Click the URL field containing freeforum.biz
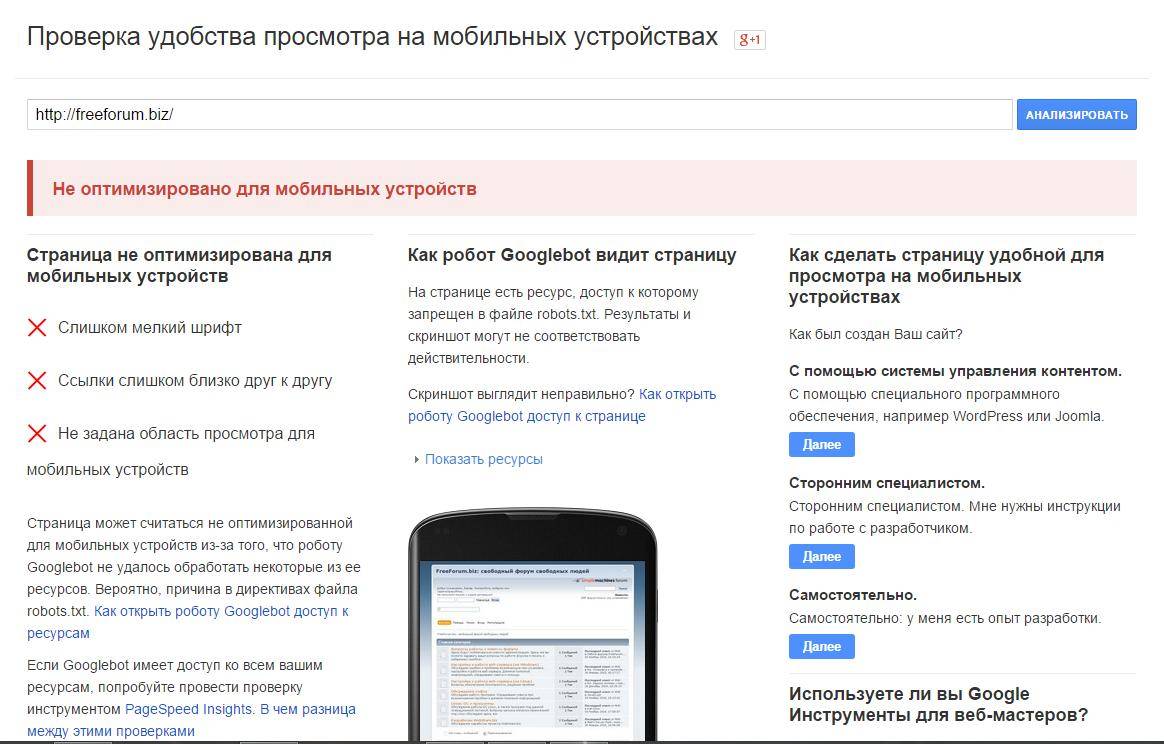 pyautogui.click(x=520, y=114)
